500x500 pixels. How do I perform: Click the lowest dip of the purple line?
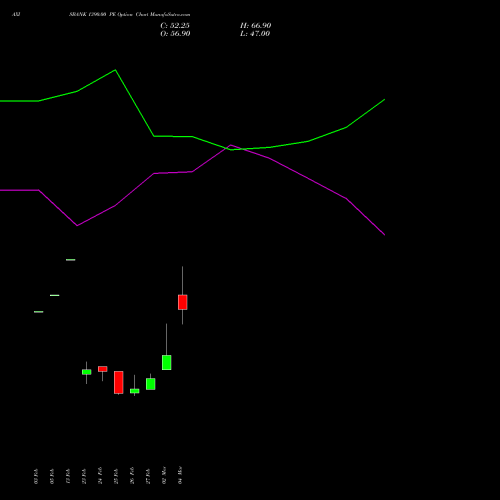(77, 226)
